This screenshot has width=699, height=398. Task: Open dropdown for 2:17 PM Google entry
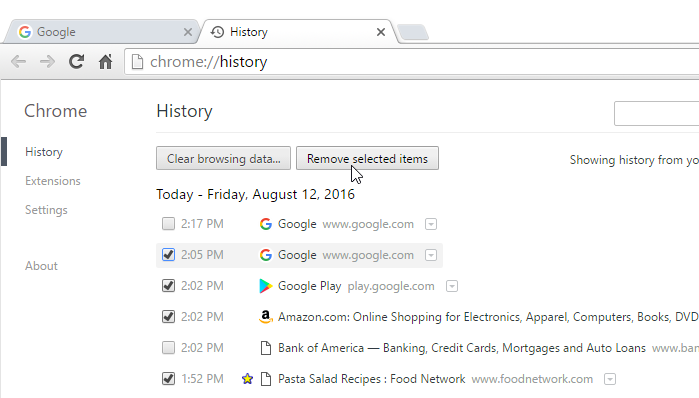pyautogui.click(x=431, y=224)
